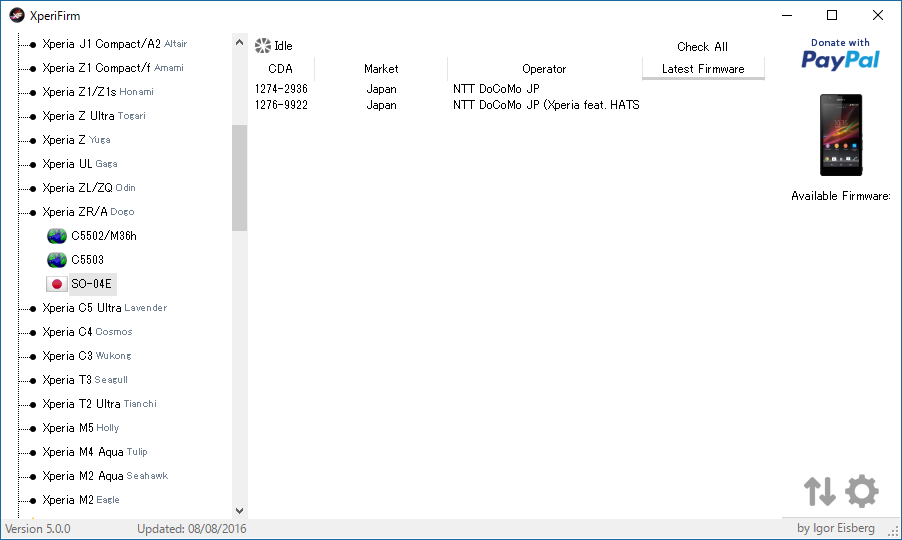The image size is (902, 540).
Task: Click the Japan flag icon beside SO-04E
Action: tap(56, 284)
